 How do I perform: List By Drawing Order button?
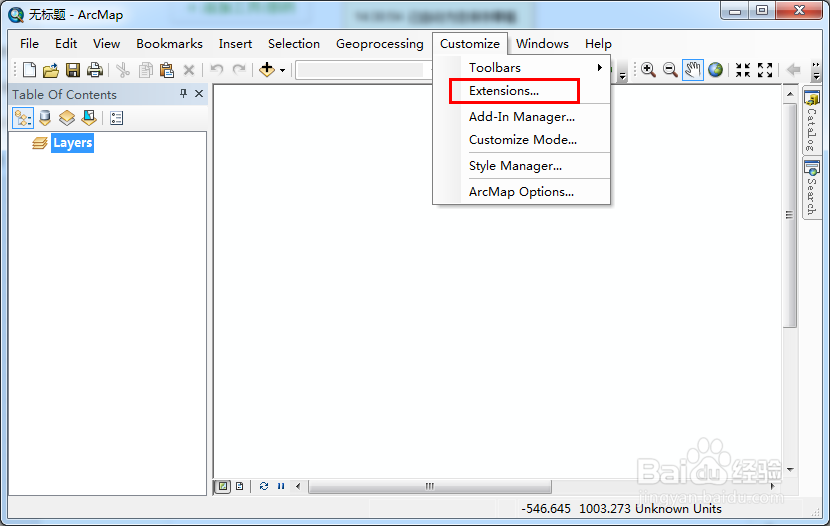[22, 118]
